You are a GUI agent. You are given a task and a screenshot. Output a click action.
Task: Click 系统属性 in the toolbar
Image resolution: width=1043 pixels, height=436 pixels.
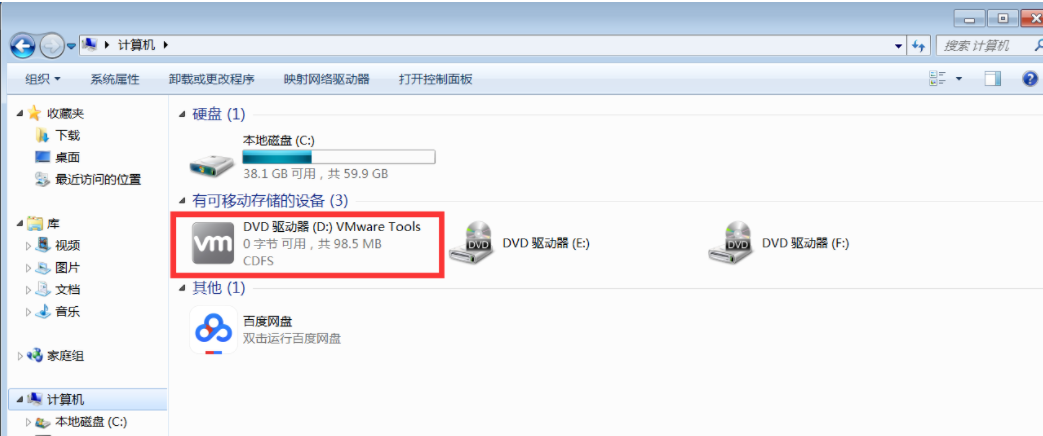(x=114, y=79)
